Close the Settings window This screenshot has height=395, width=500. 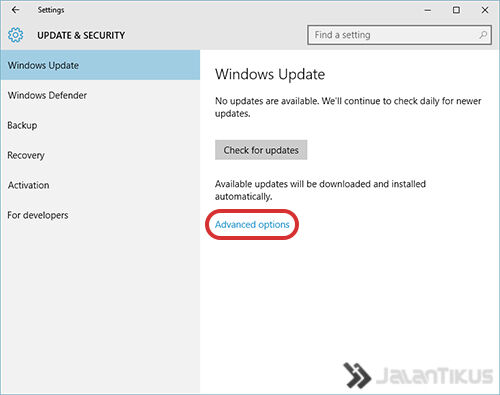[x=485, y=10]
